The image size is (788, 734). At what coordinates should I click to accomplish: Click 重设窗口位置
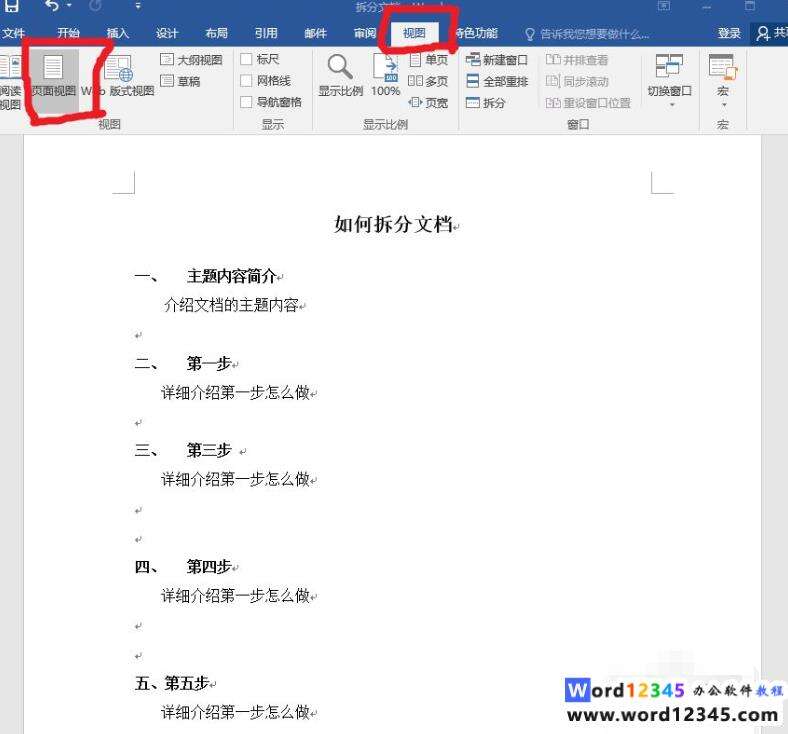588,102
